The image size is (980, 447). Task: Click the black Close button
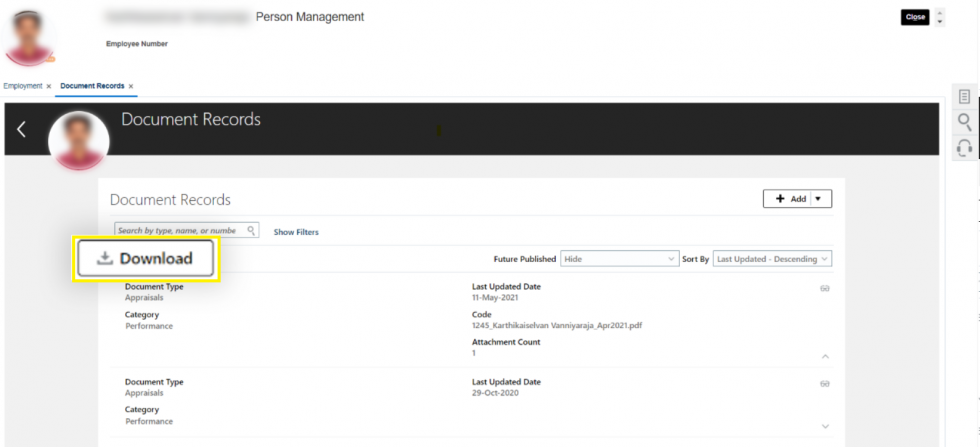915,17
